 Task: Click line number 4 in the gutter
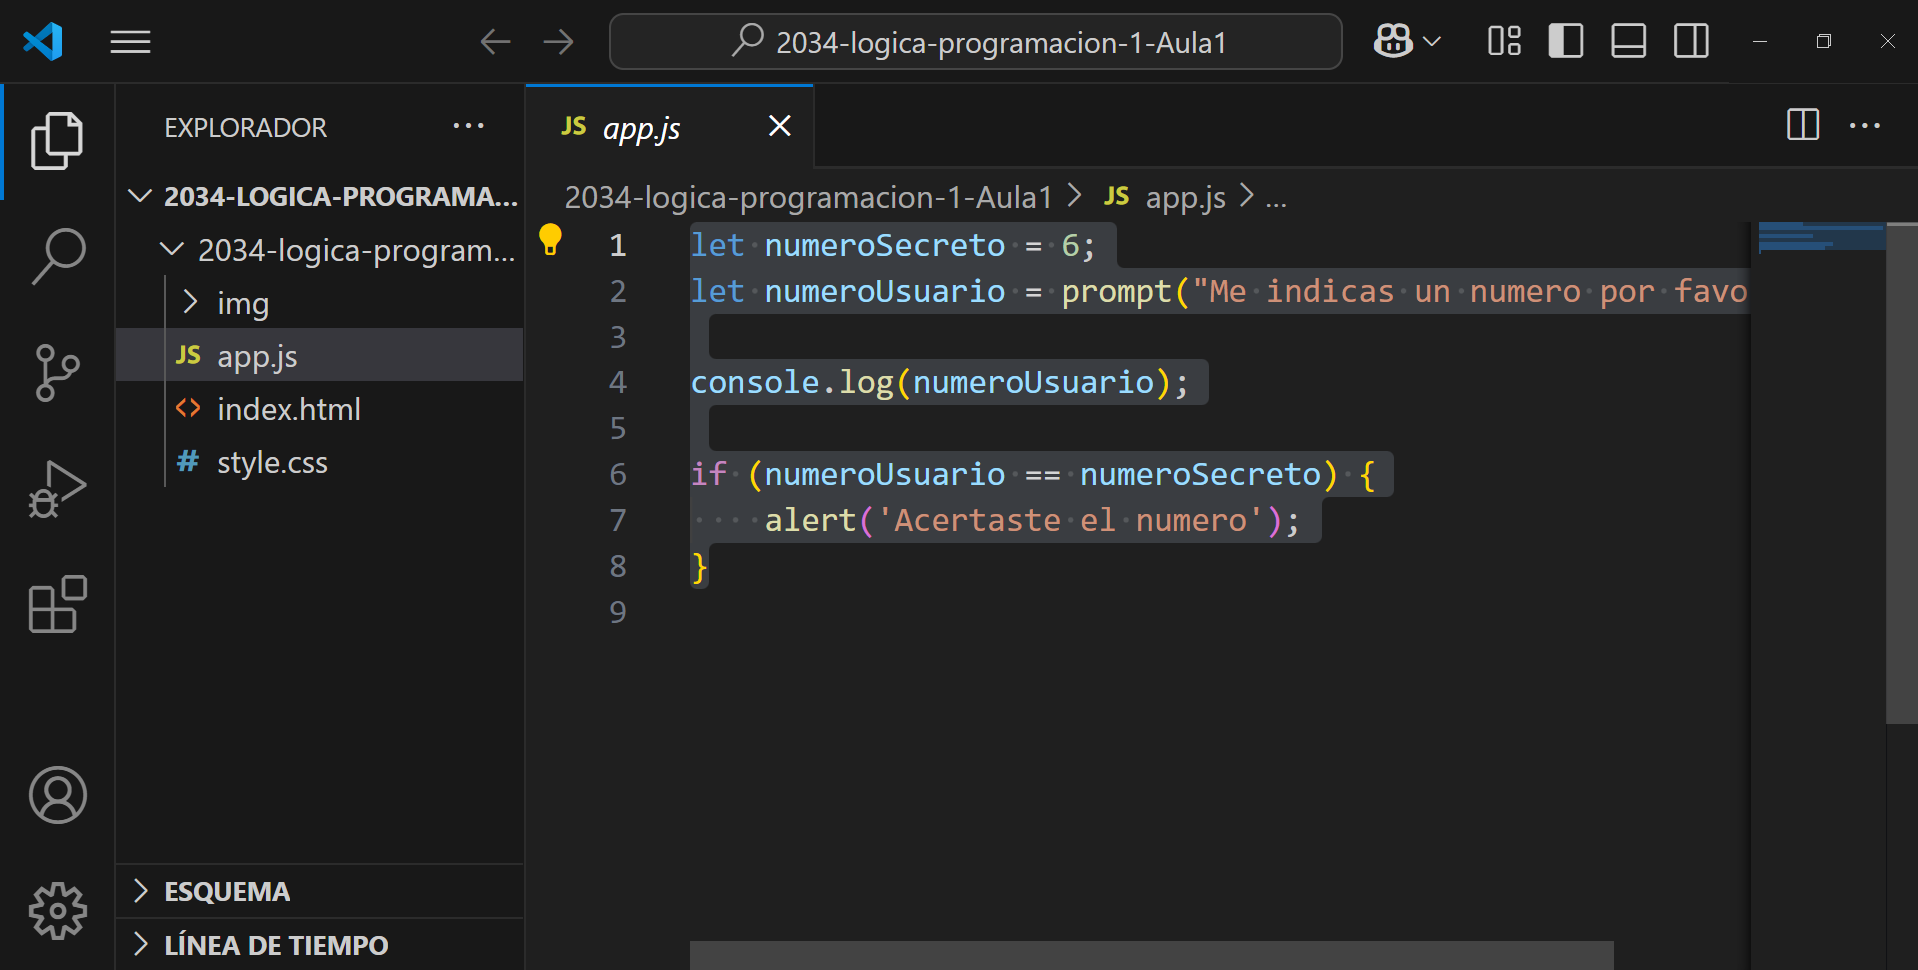[618, 382]
